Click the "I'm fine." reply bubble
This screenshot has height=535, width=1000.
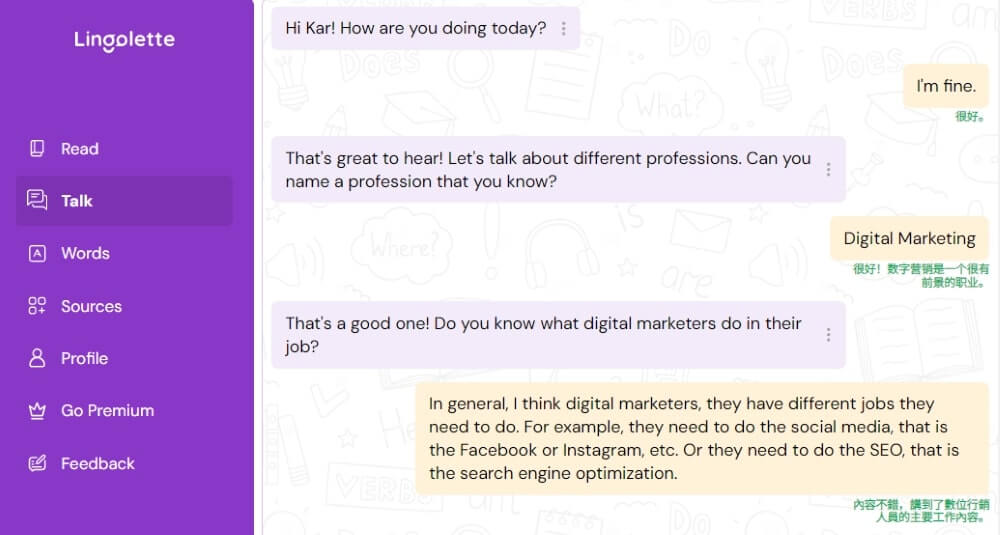(x=945, y=87)
